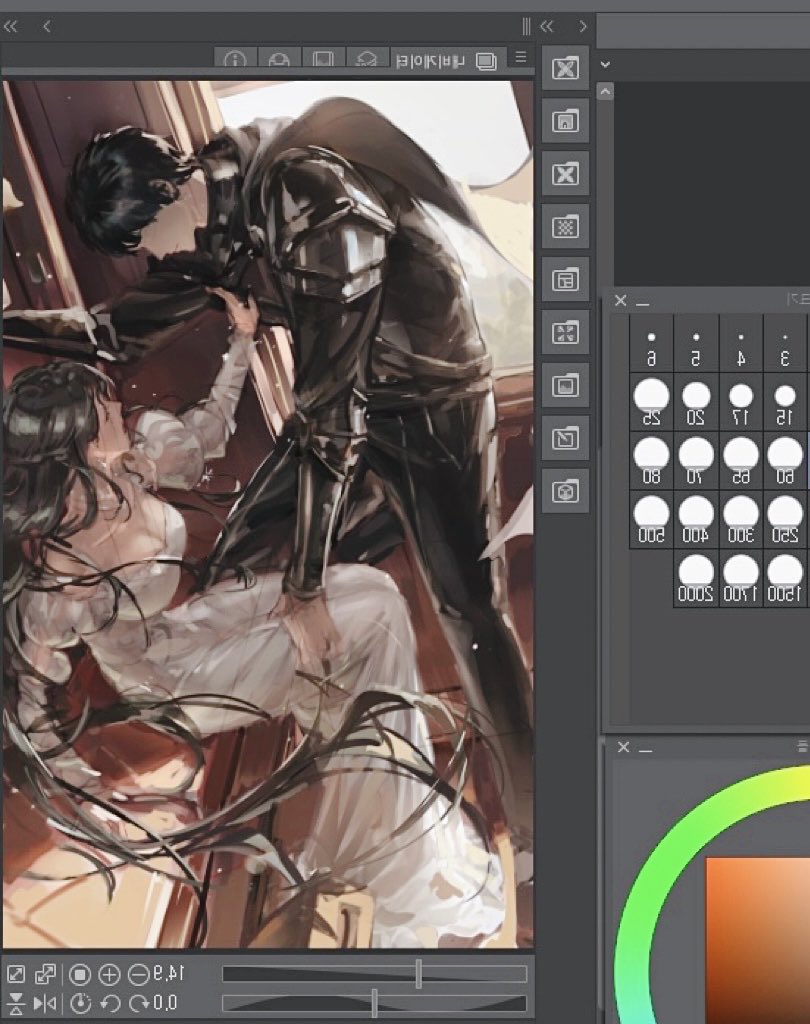Image resolution: width=810 pixels, height=1024 pixels.
Task: Choose brush size 80 preset
Action: click(x=651, y=461)
